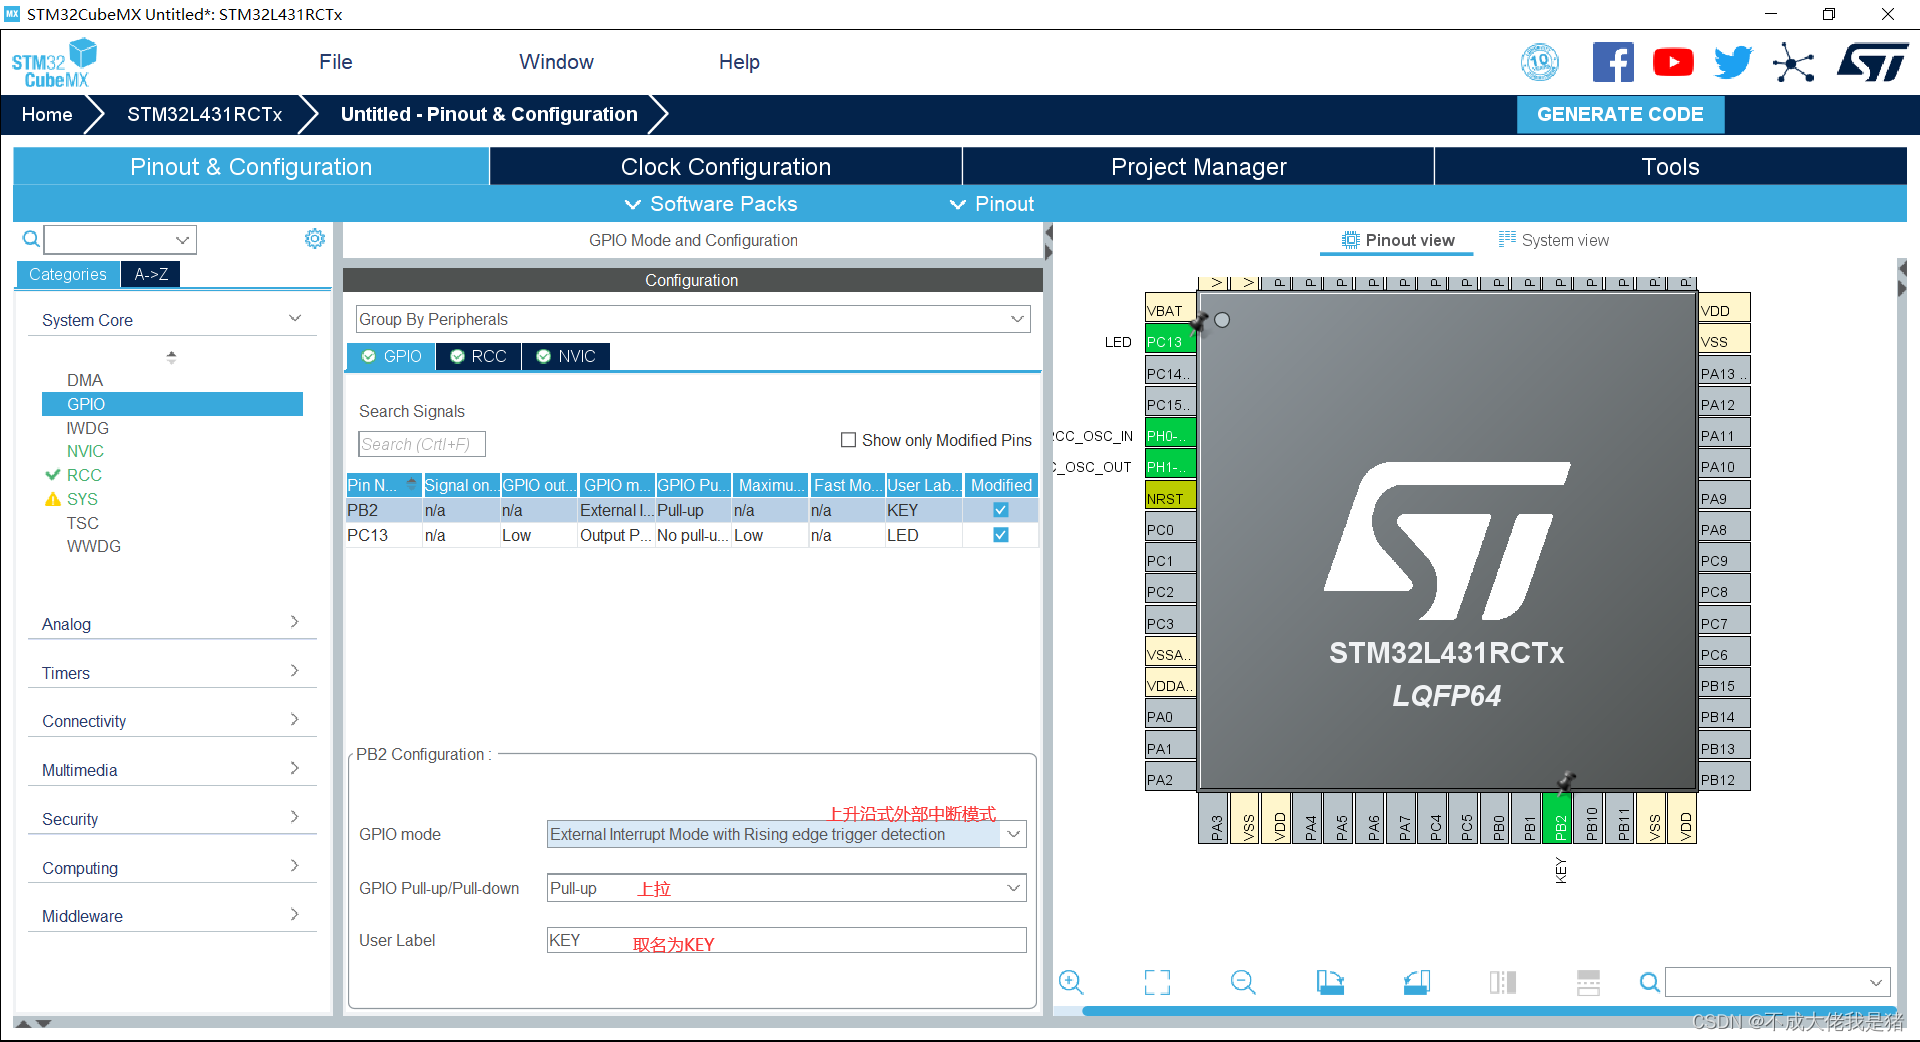Rotate chip view counterclockwise icon
Viewport: 1920px width, 1042px height.
1417,982
